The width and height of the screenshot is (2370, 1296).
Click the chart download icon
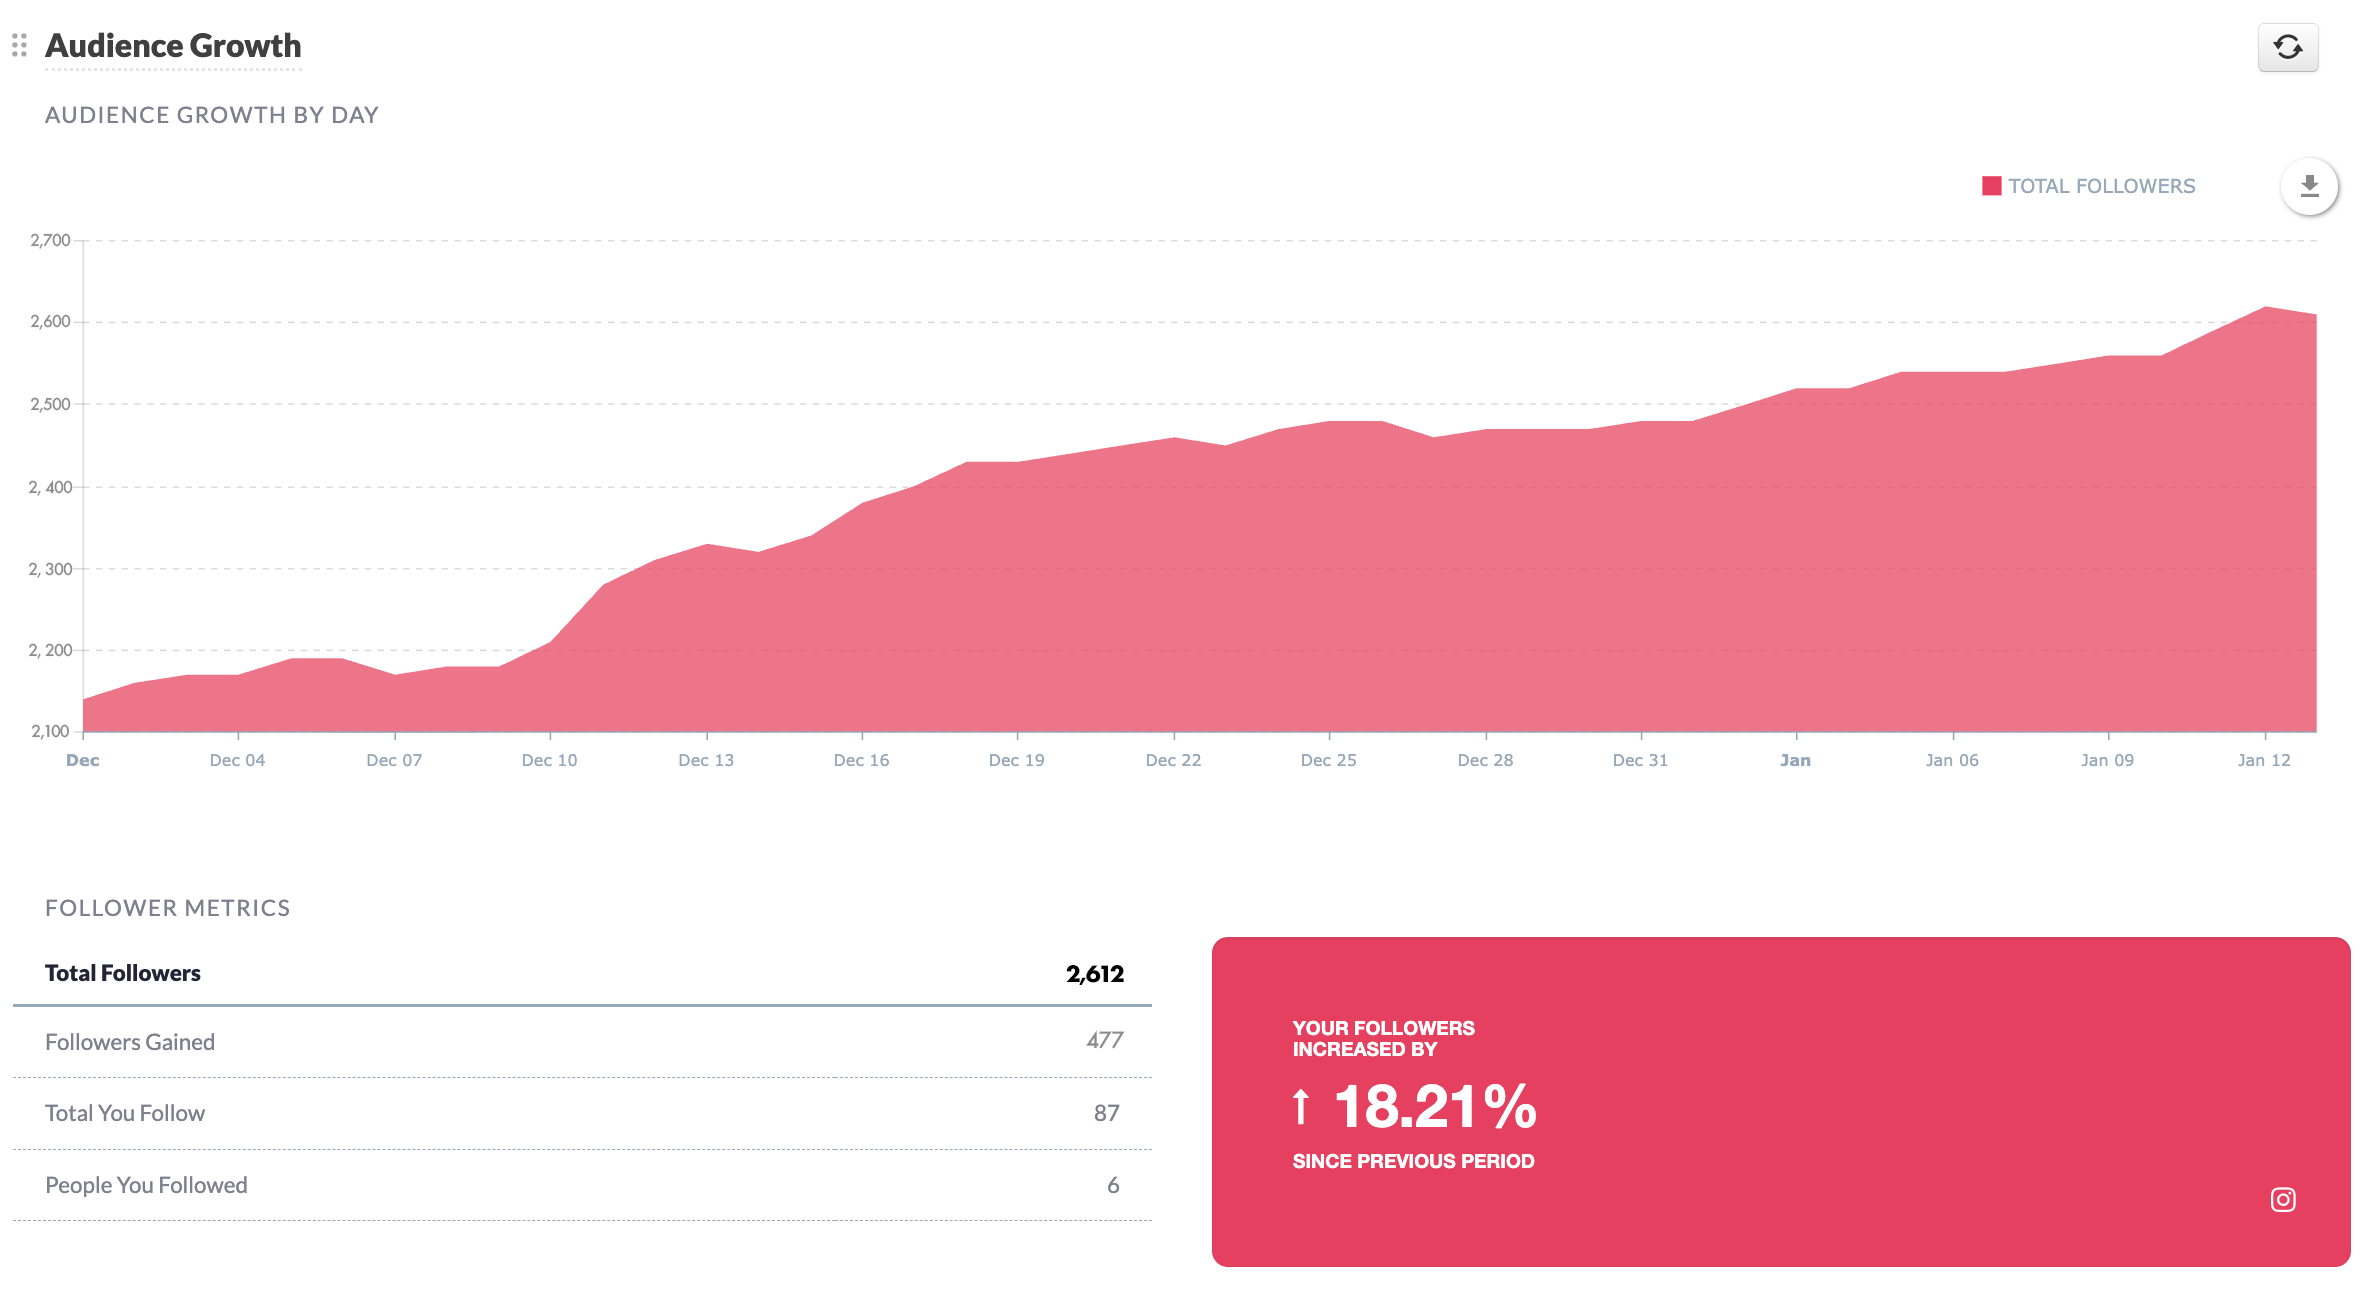click(x=2308, y=186)
